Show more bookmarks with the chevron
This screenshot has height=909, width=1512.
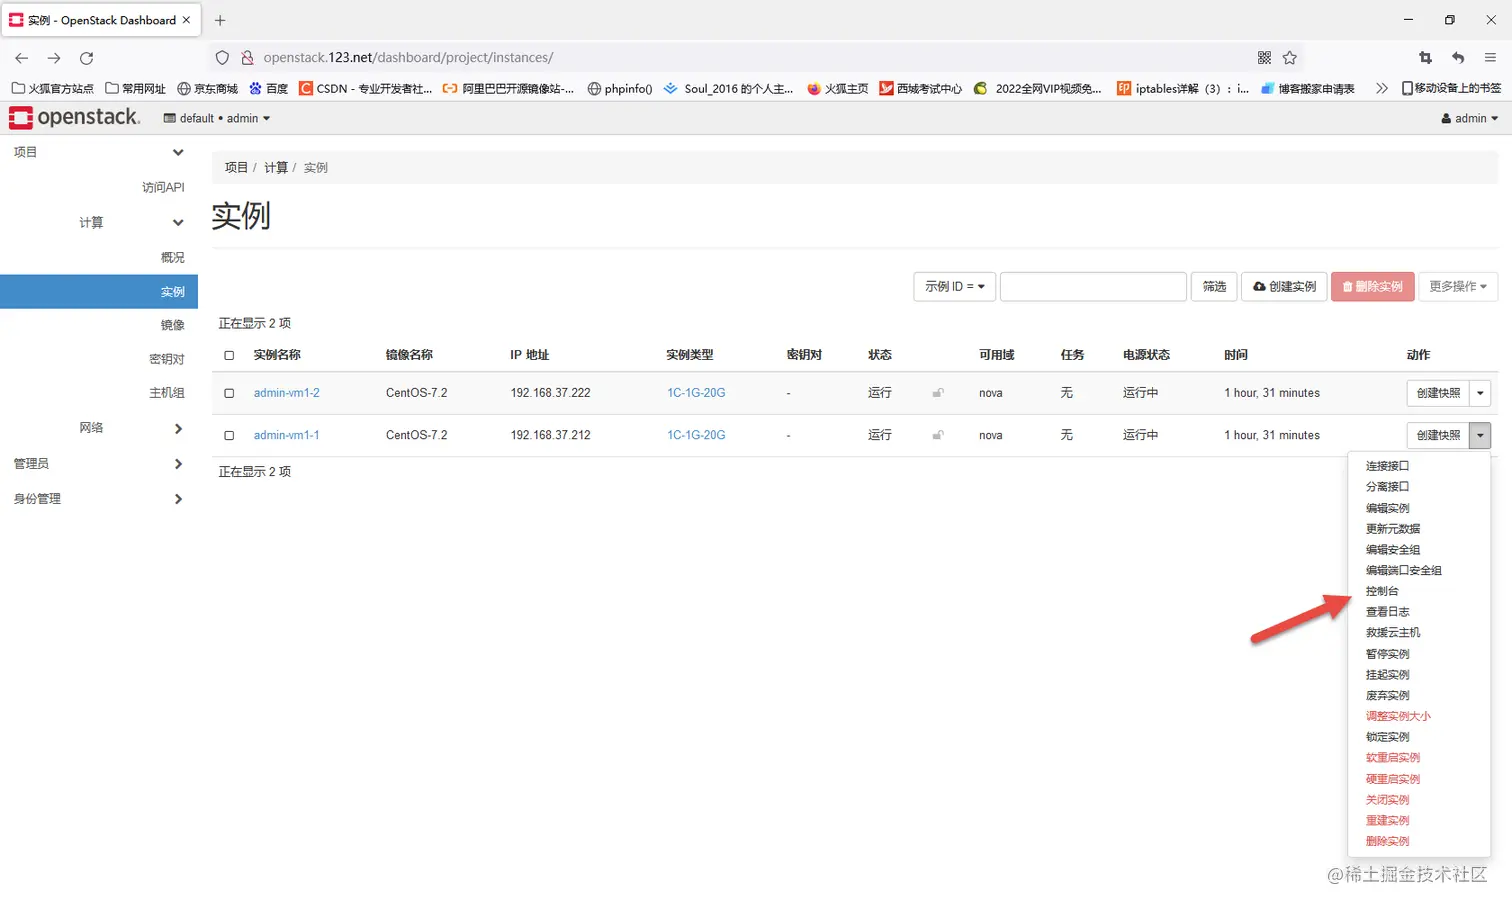point(1382,88)
